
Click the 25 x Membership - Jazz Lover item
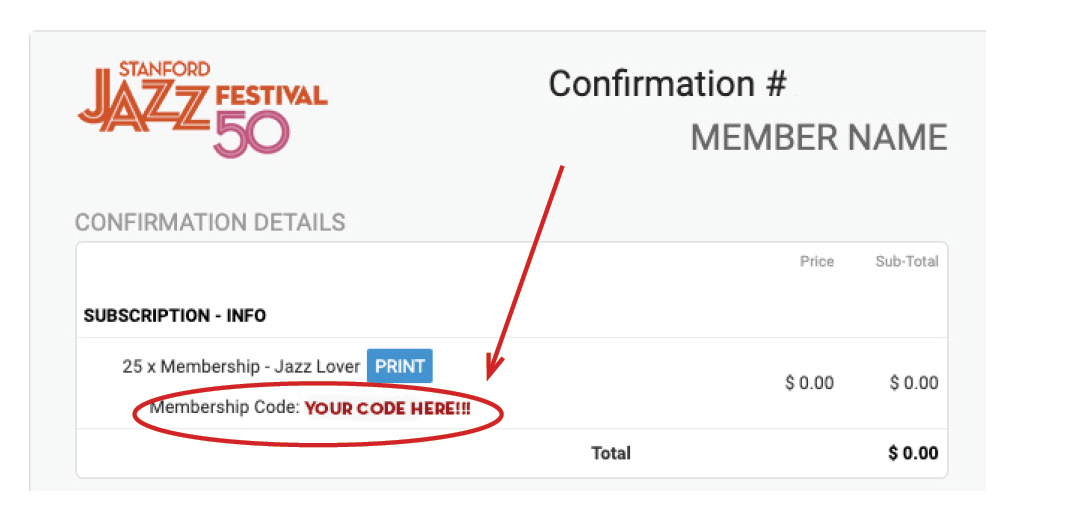coord(241,366)
